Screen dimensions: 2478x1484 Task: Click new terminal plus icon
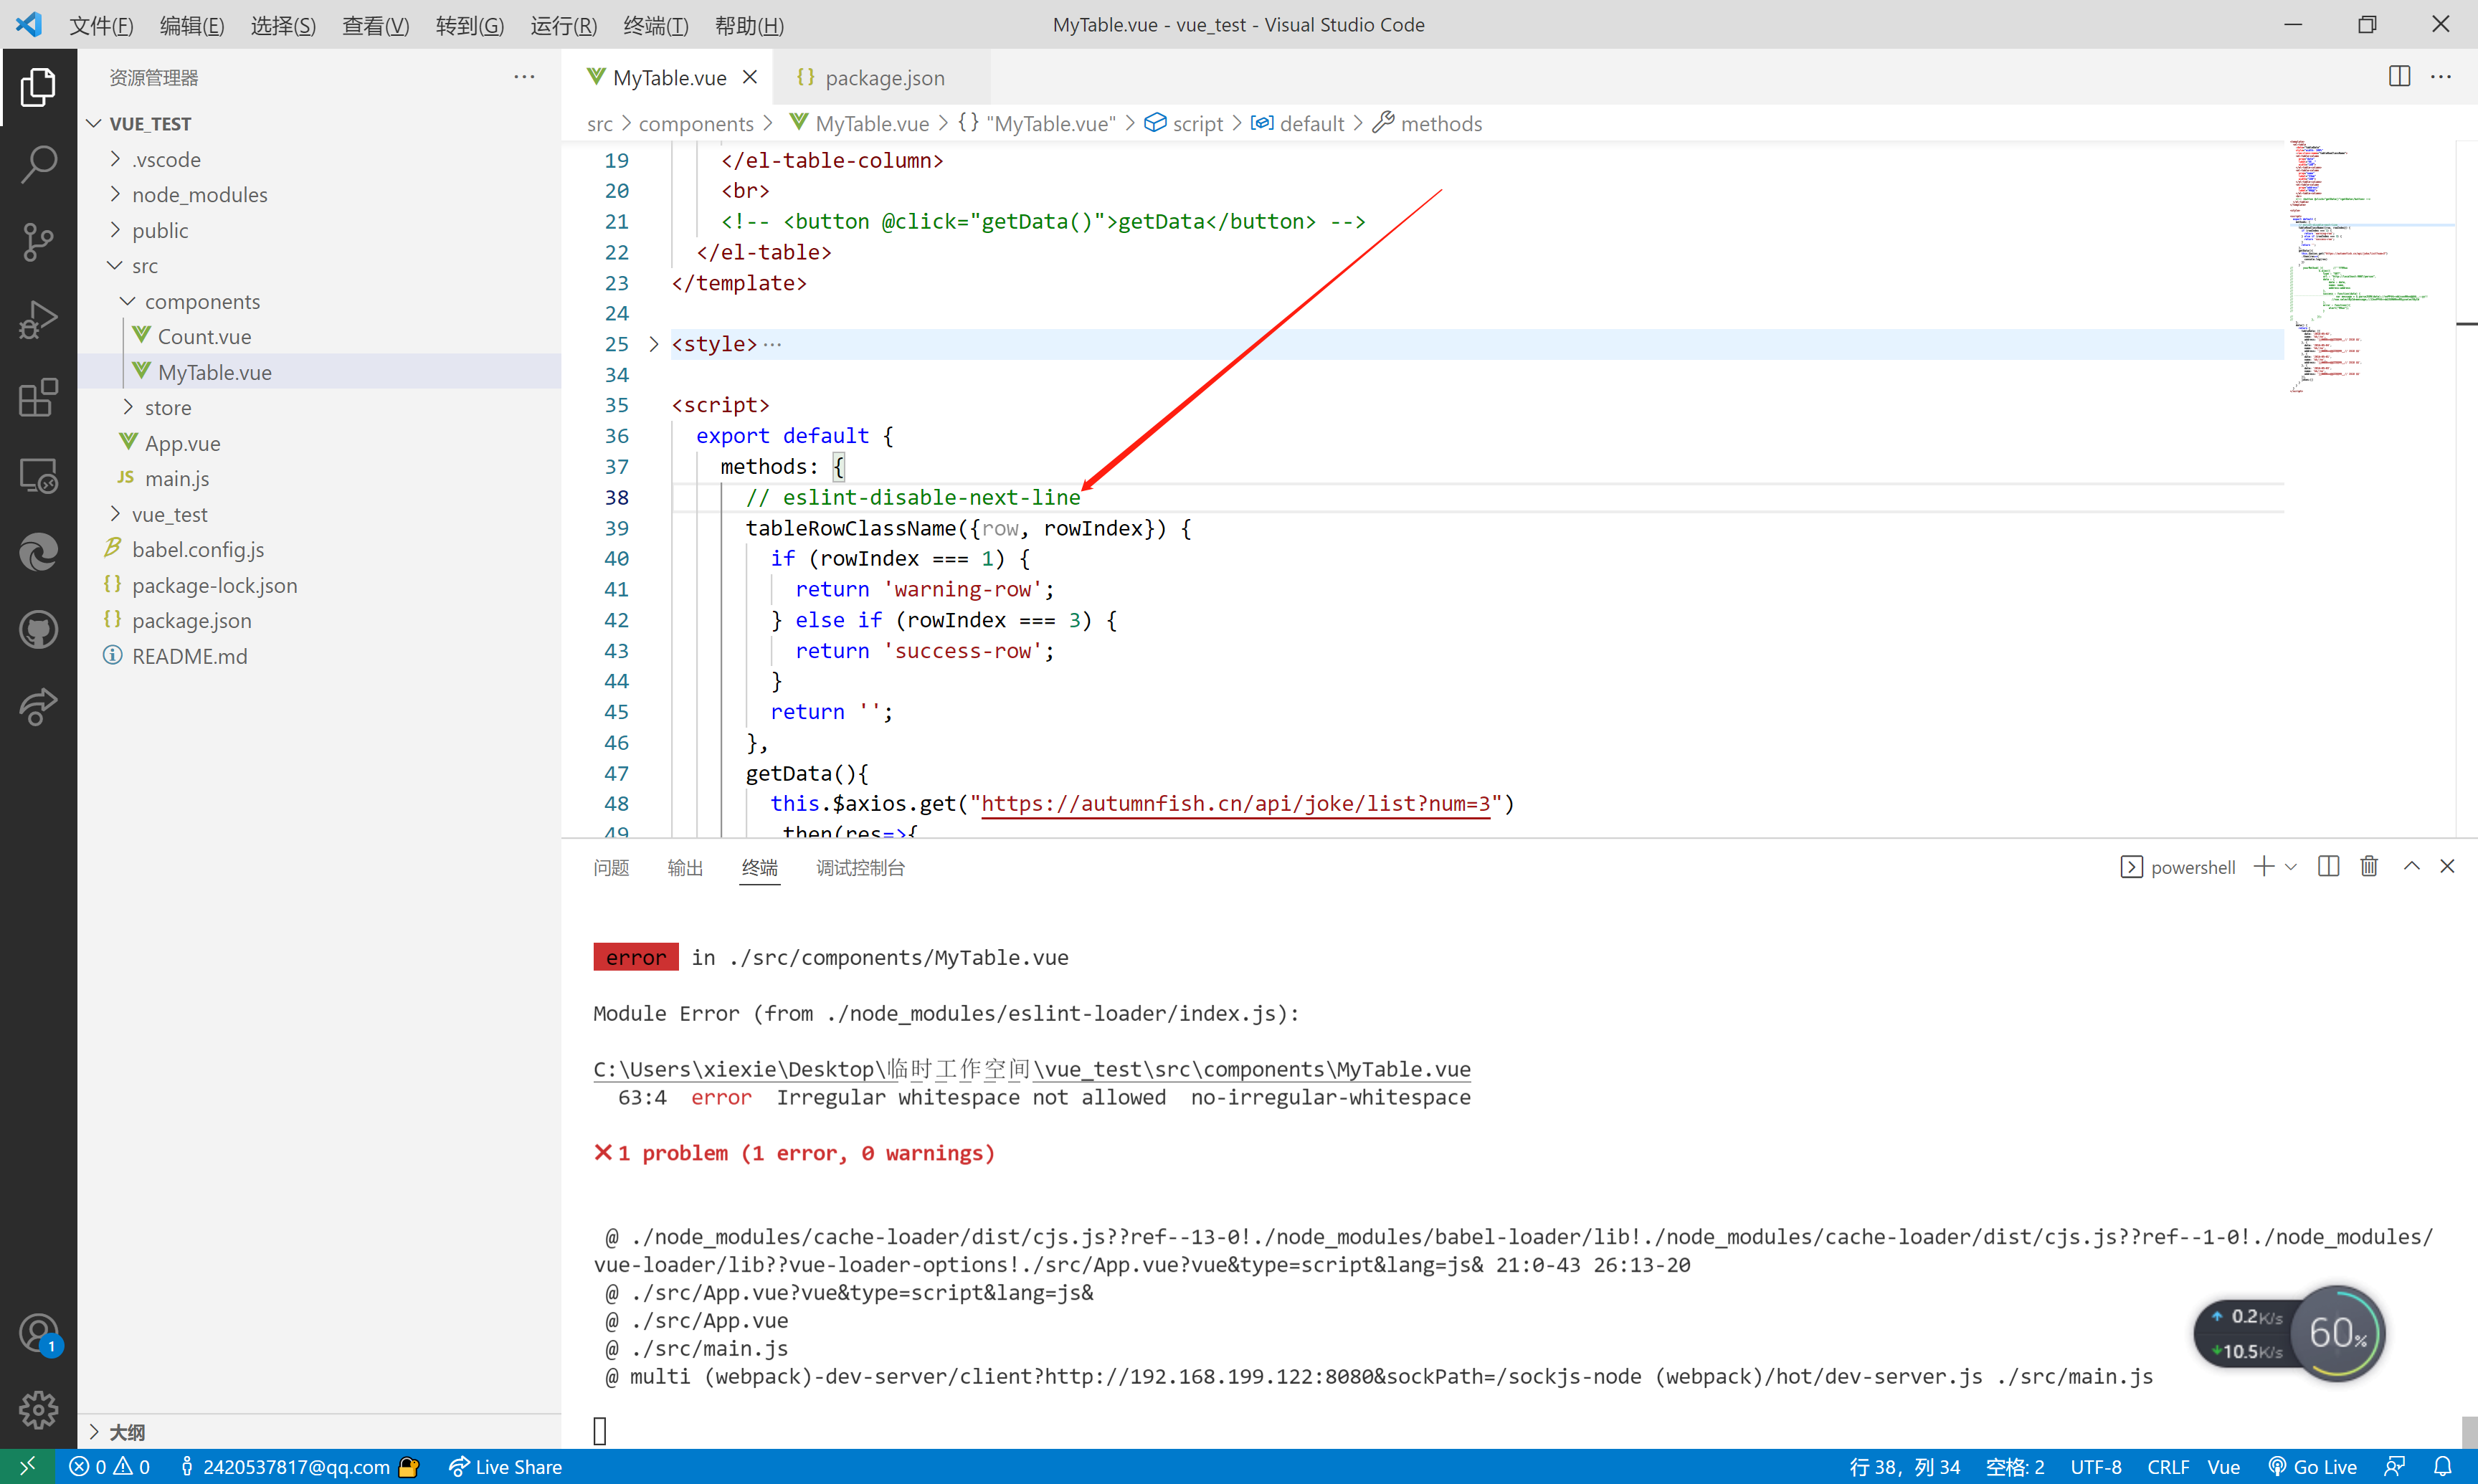2264,866
